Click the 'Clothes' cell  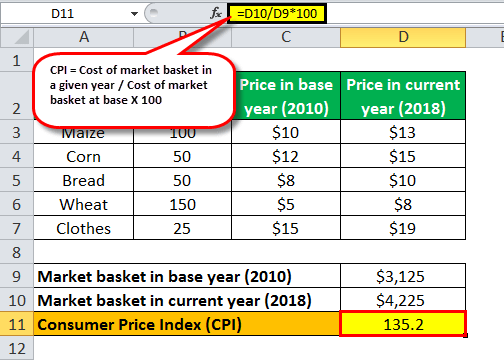tap(84, 228)
